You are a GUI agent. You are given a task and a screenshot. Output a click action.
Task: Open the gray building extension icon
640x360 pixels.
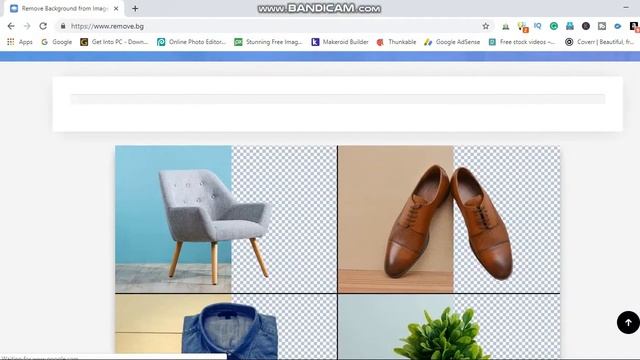point(506,27)
